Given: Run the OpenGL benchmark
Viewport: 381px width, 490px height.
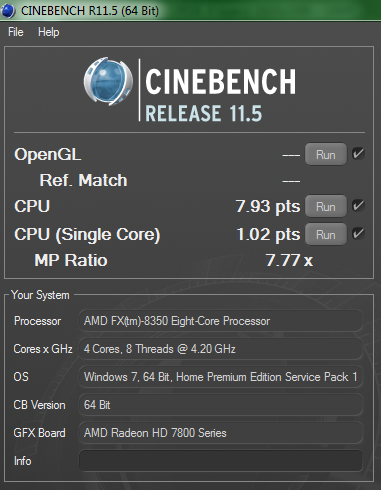Looking at the screenshot, I should tap(326, 154).
